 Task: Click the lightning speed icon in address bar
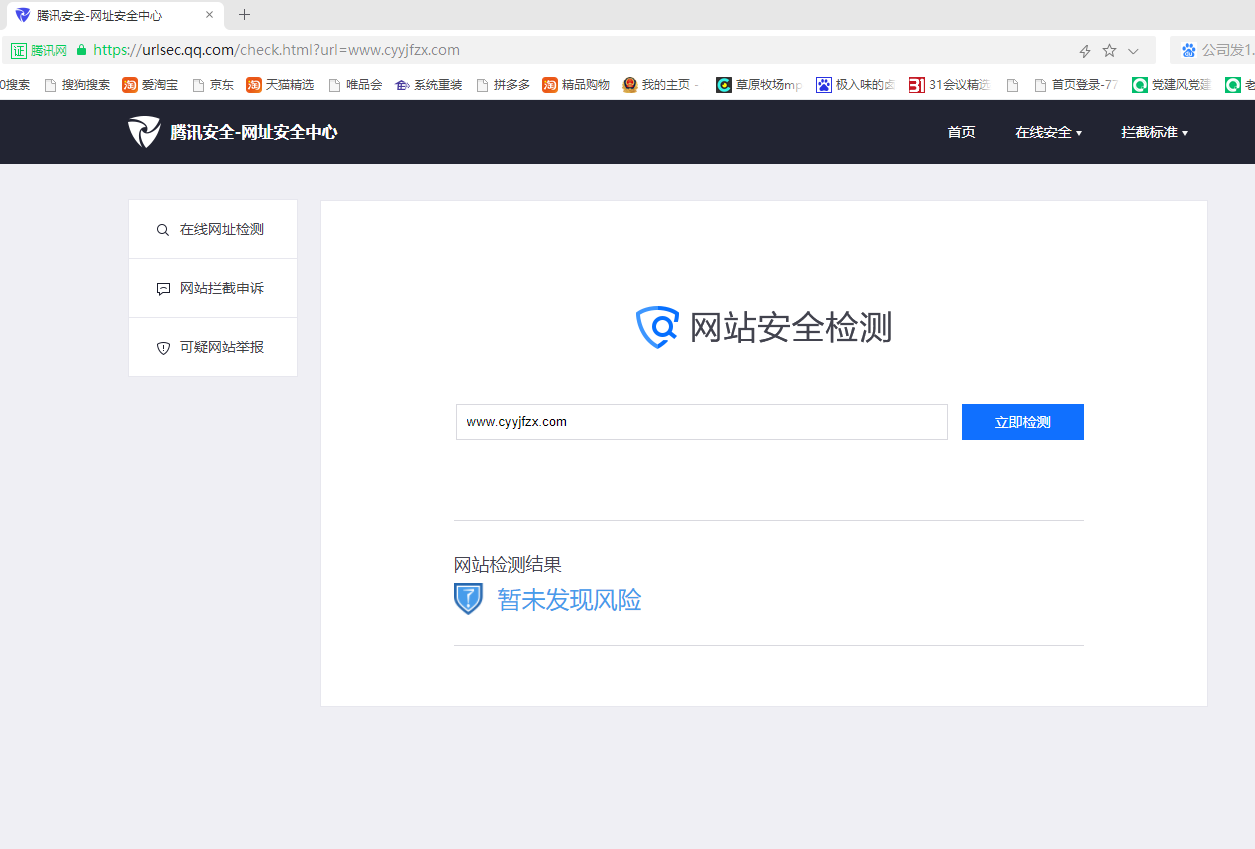(x=1085, y=51)
